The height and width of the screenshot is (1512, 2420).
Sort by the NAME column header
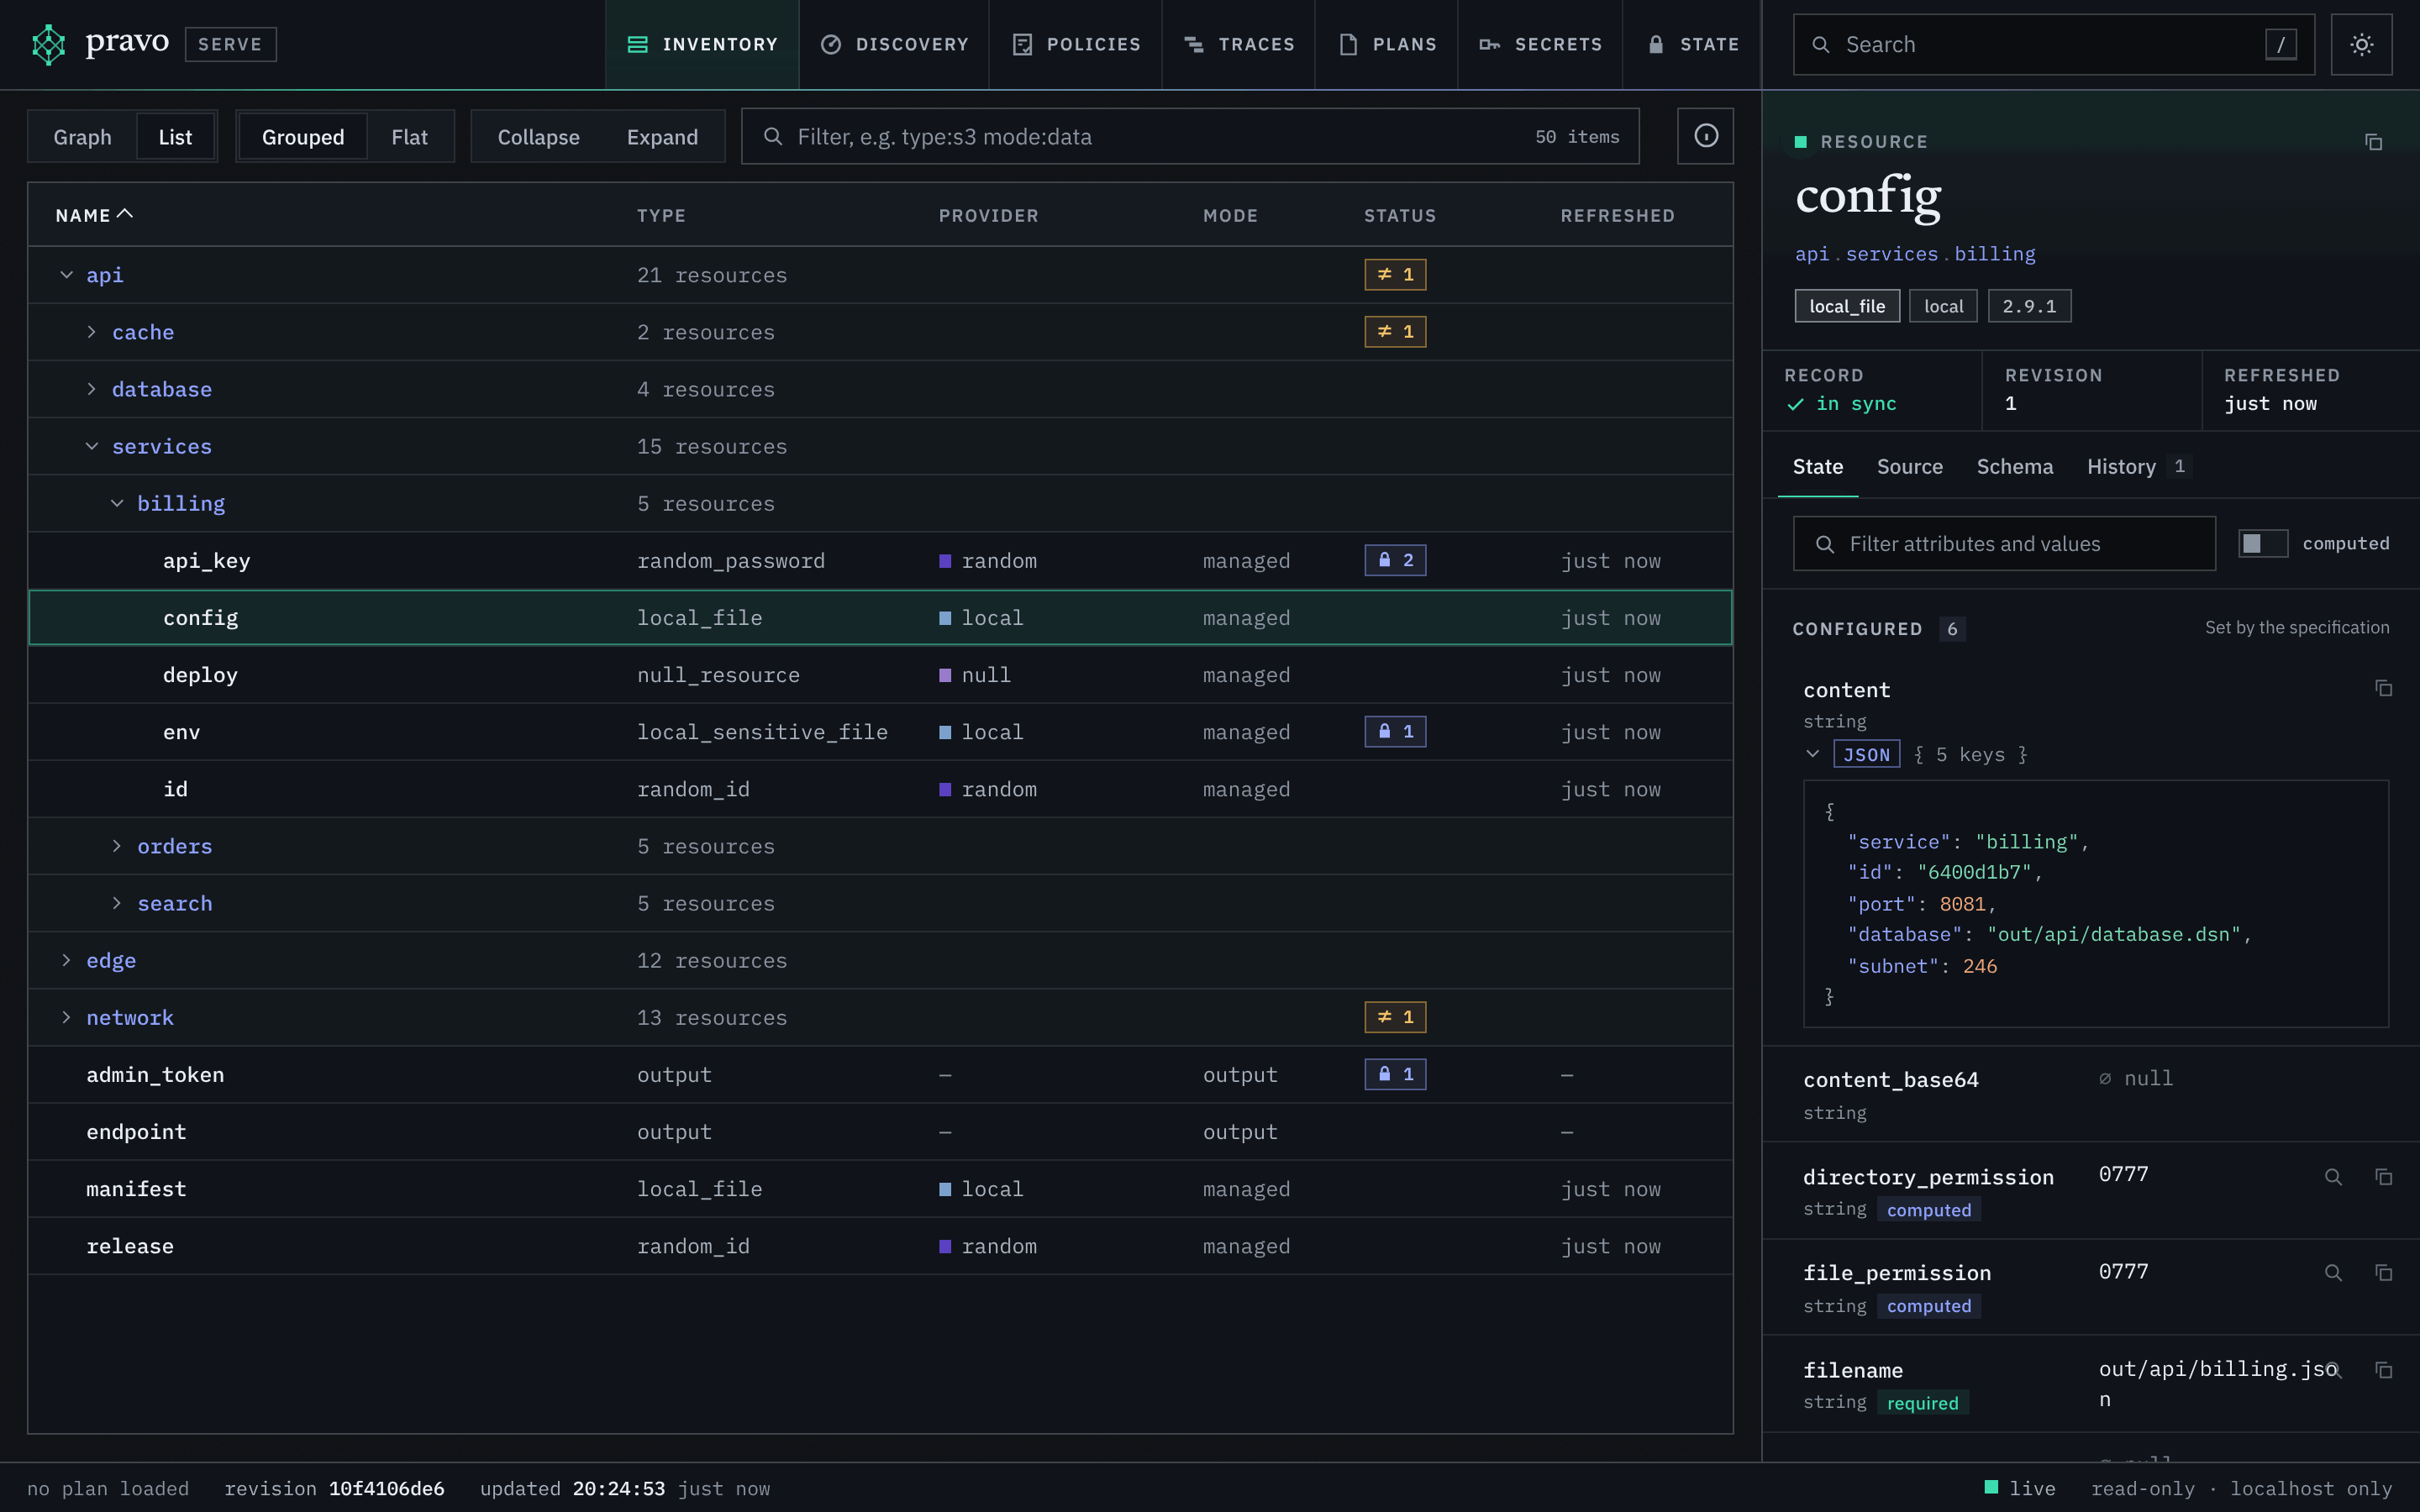pyautogui.click(x=94, y=215)
